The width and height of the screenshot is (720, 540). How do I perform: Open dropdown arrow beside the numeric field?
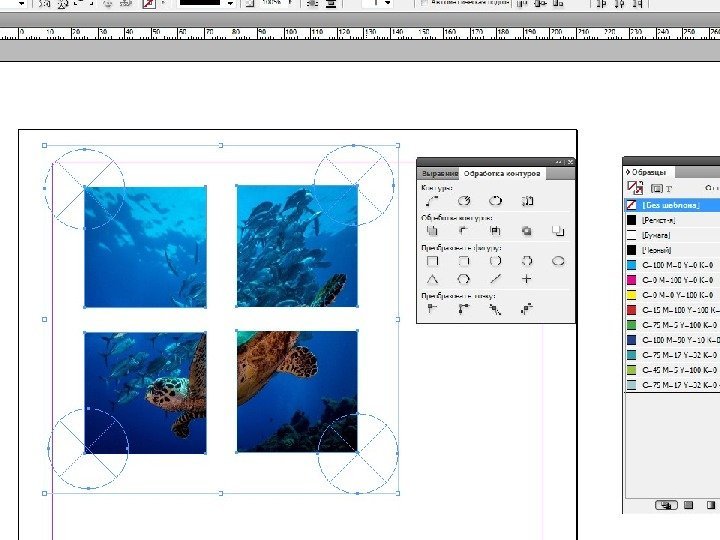[388, 4]
